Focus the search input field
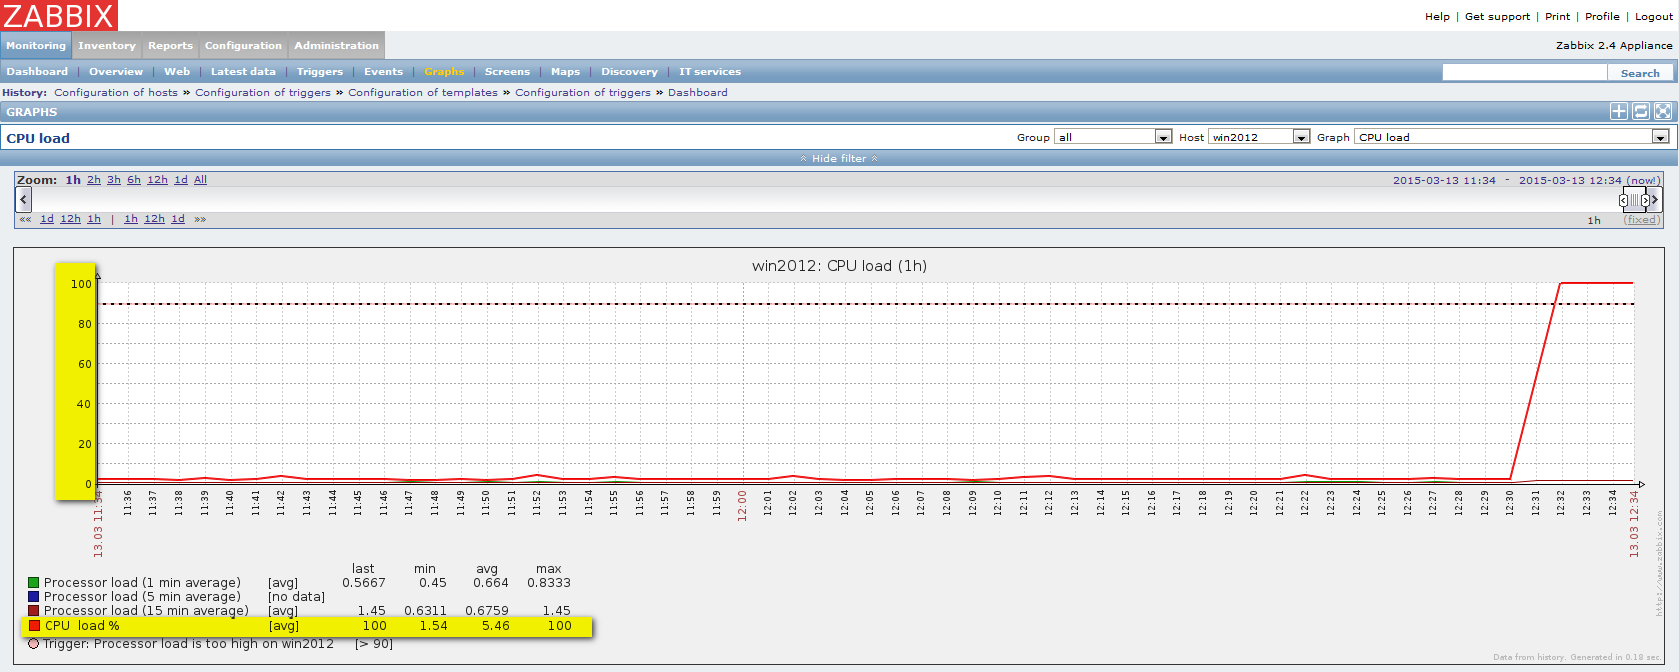 point(1525,73)
